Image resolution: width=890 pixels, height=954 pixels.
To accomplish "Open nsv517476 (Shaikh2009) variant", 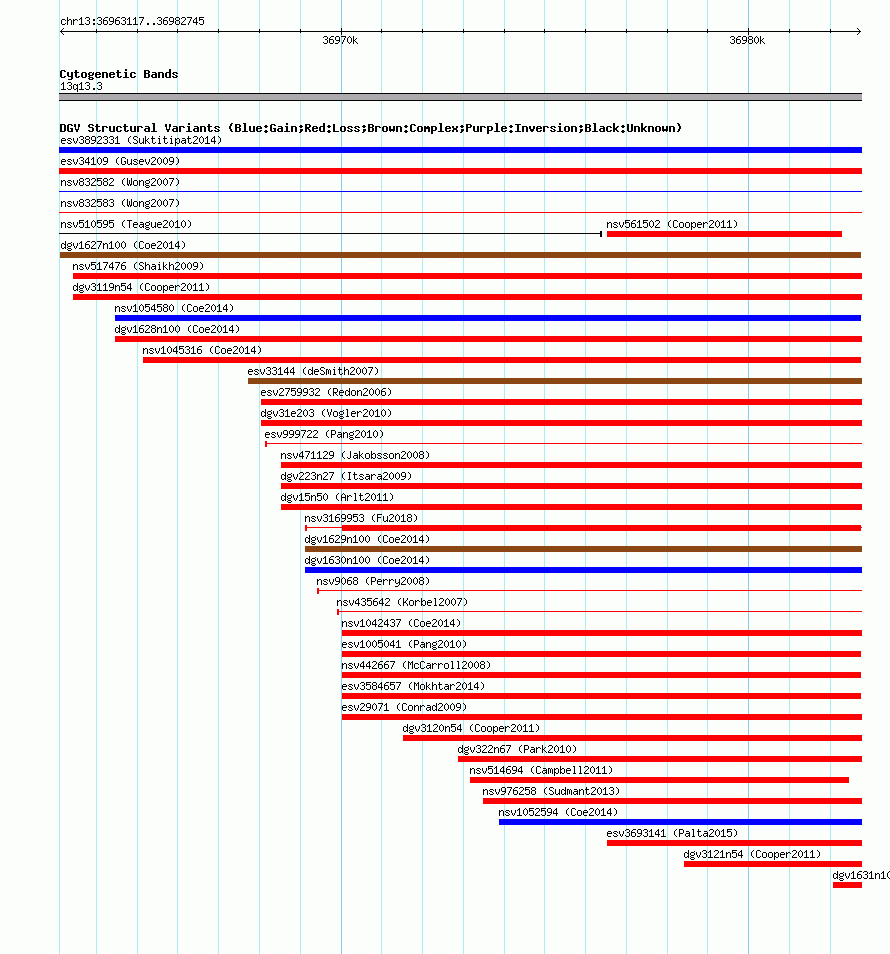I will [x=138, y=266].
